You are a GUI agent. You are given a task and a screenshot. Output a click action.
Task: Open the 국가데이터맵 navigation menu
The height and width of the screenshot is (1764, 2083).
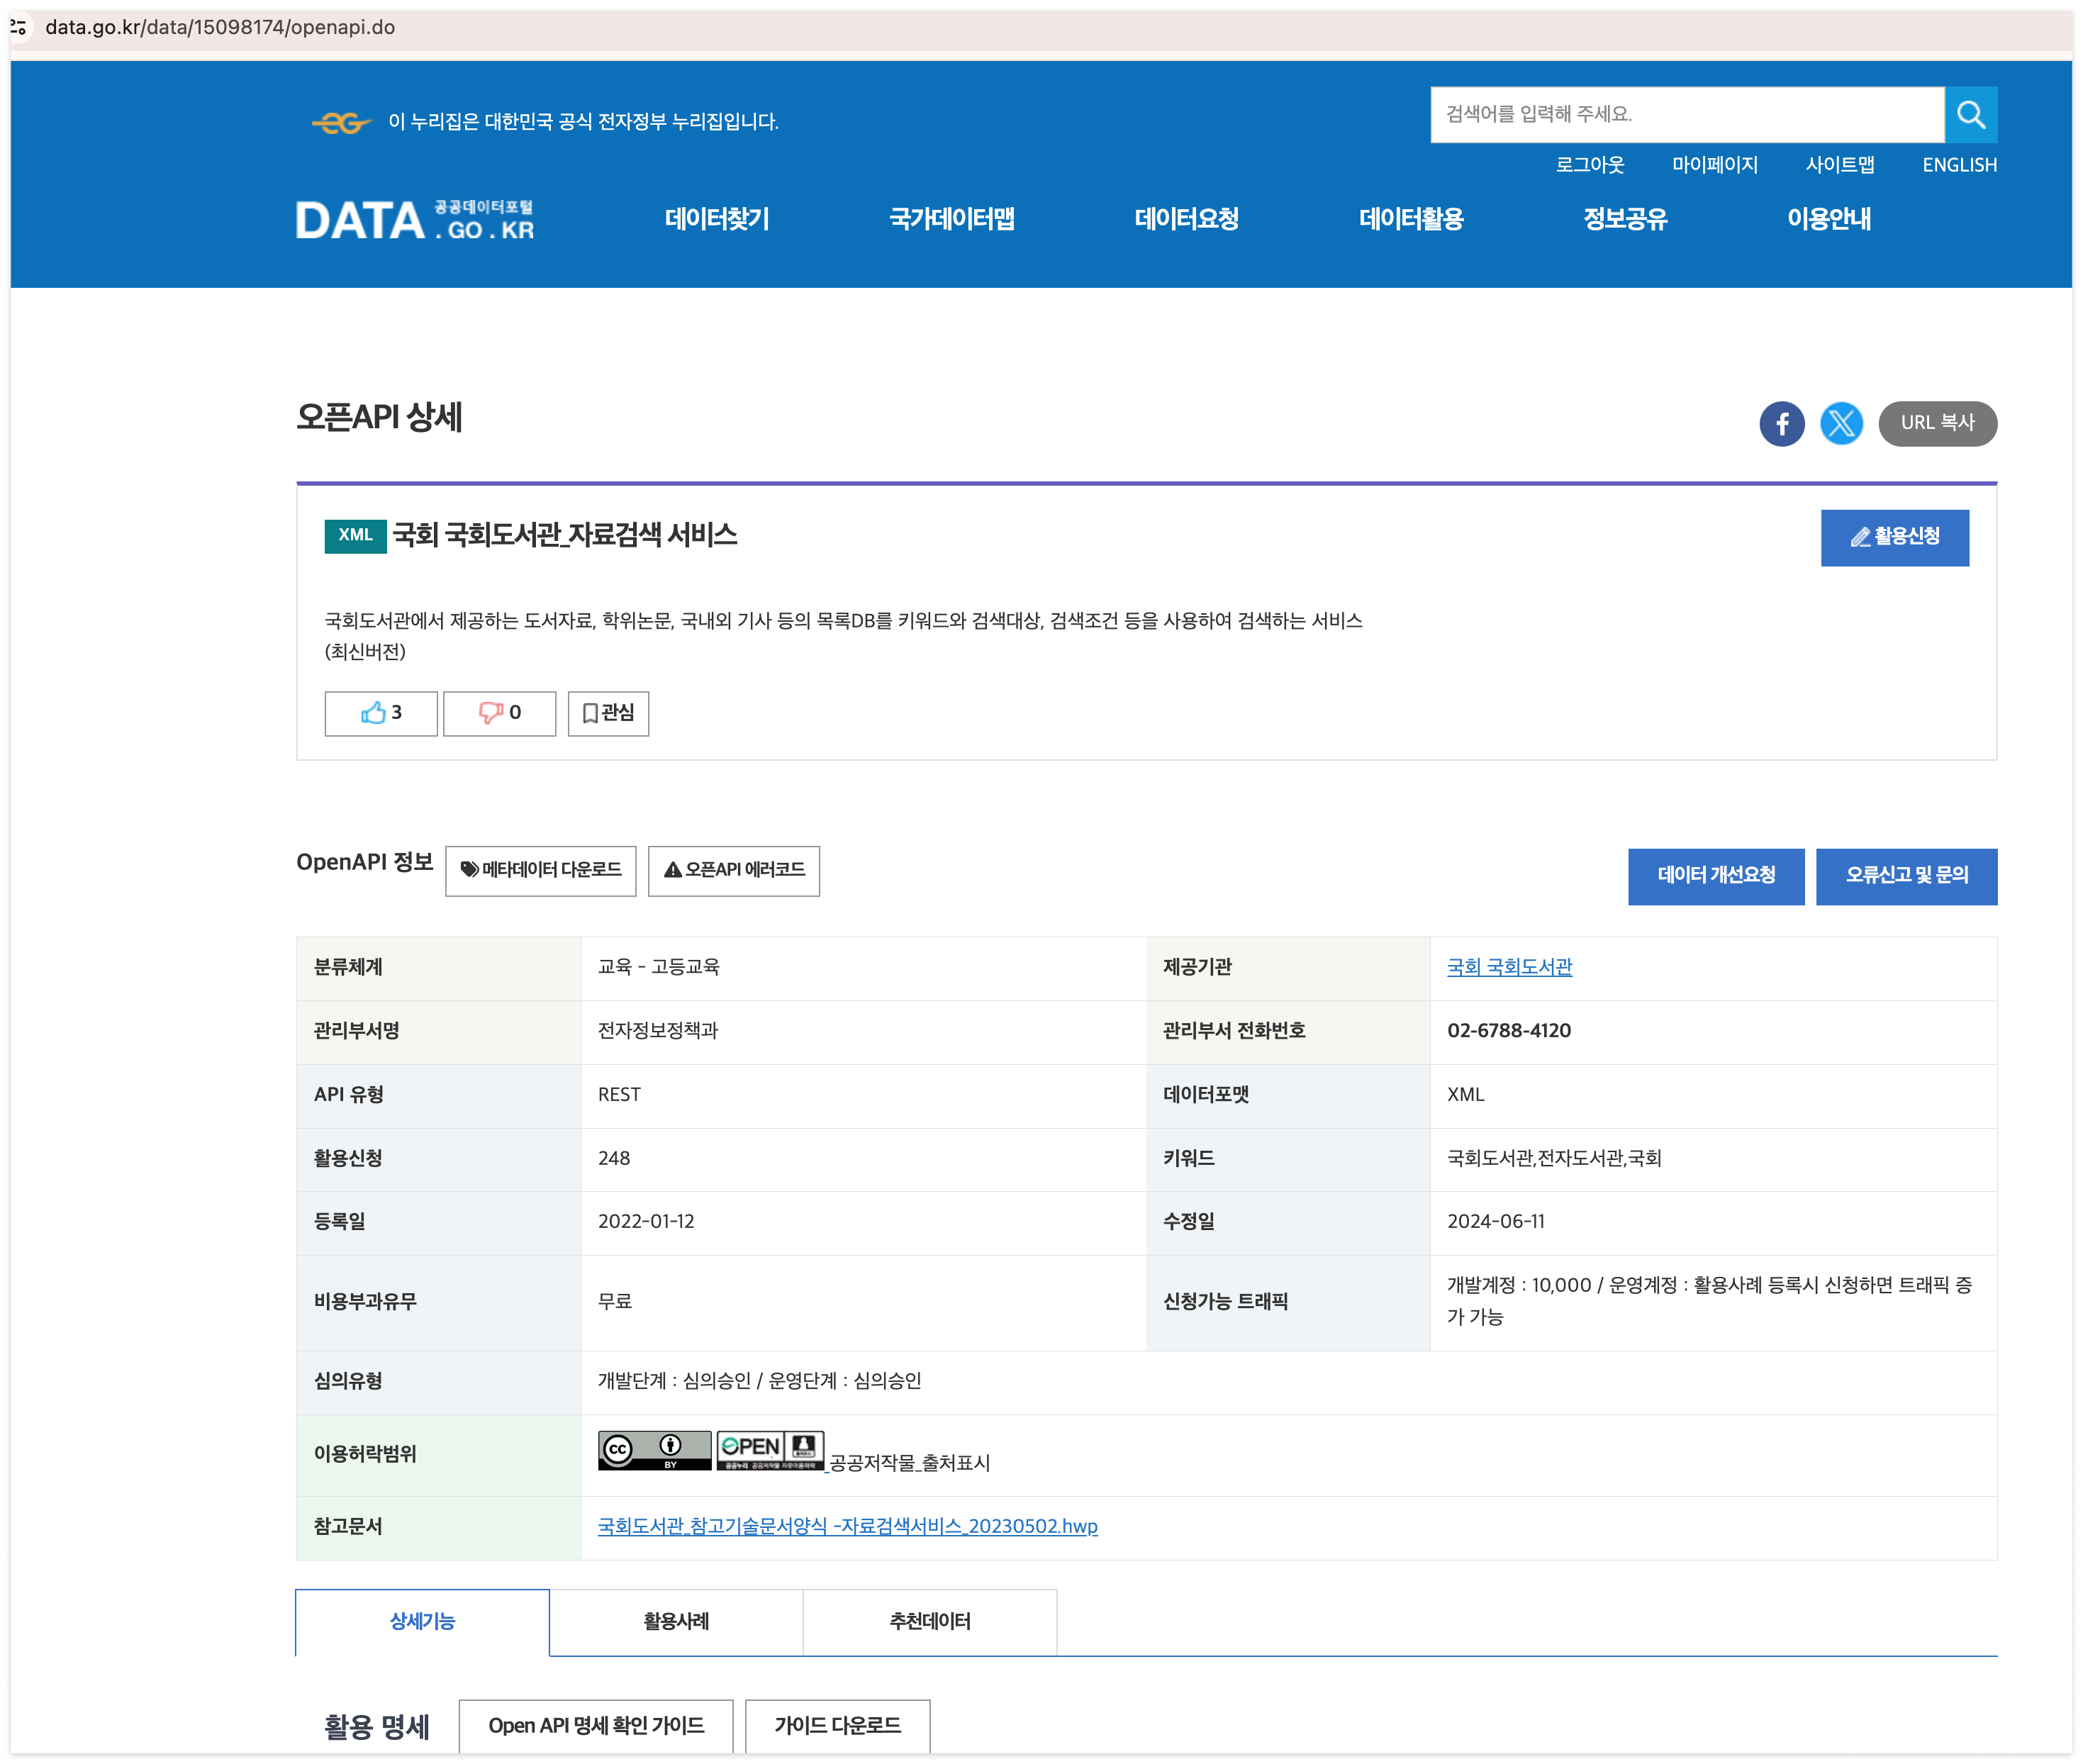point(951,219)
